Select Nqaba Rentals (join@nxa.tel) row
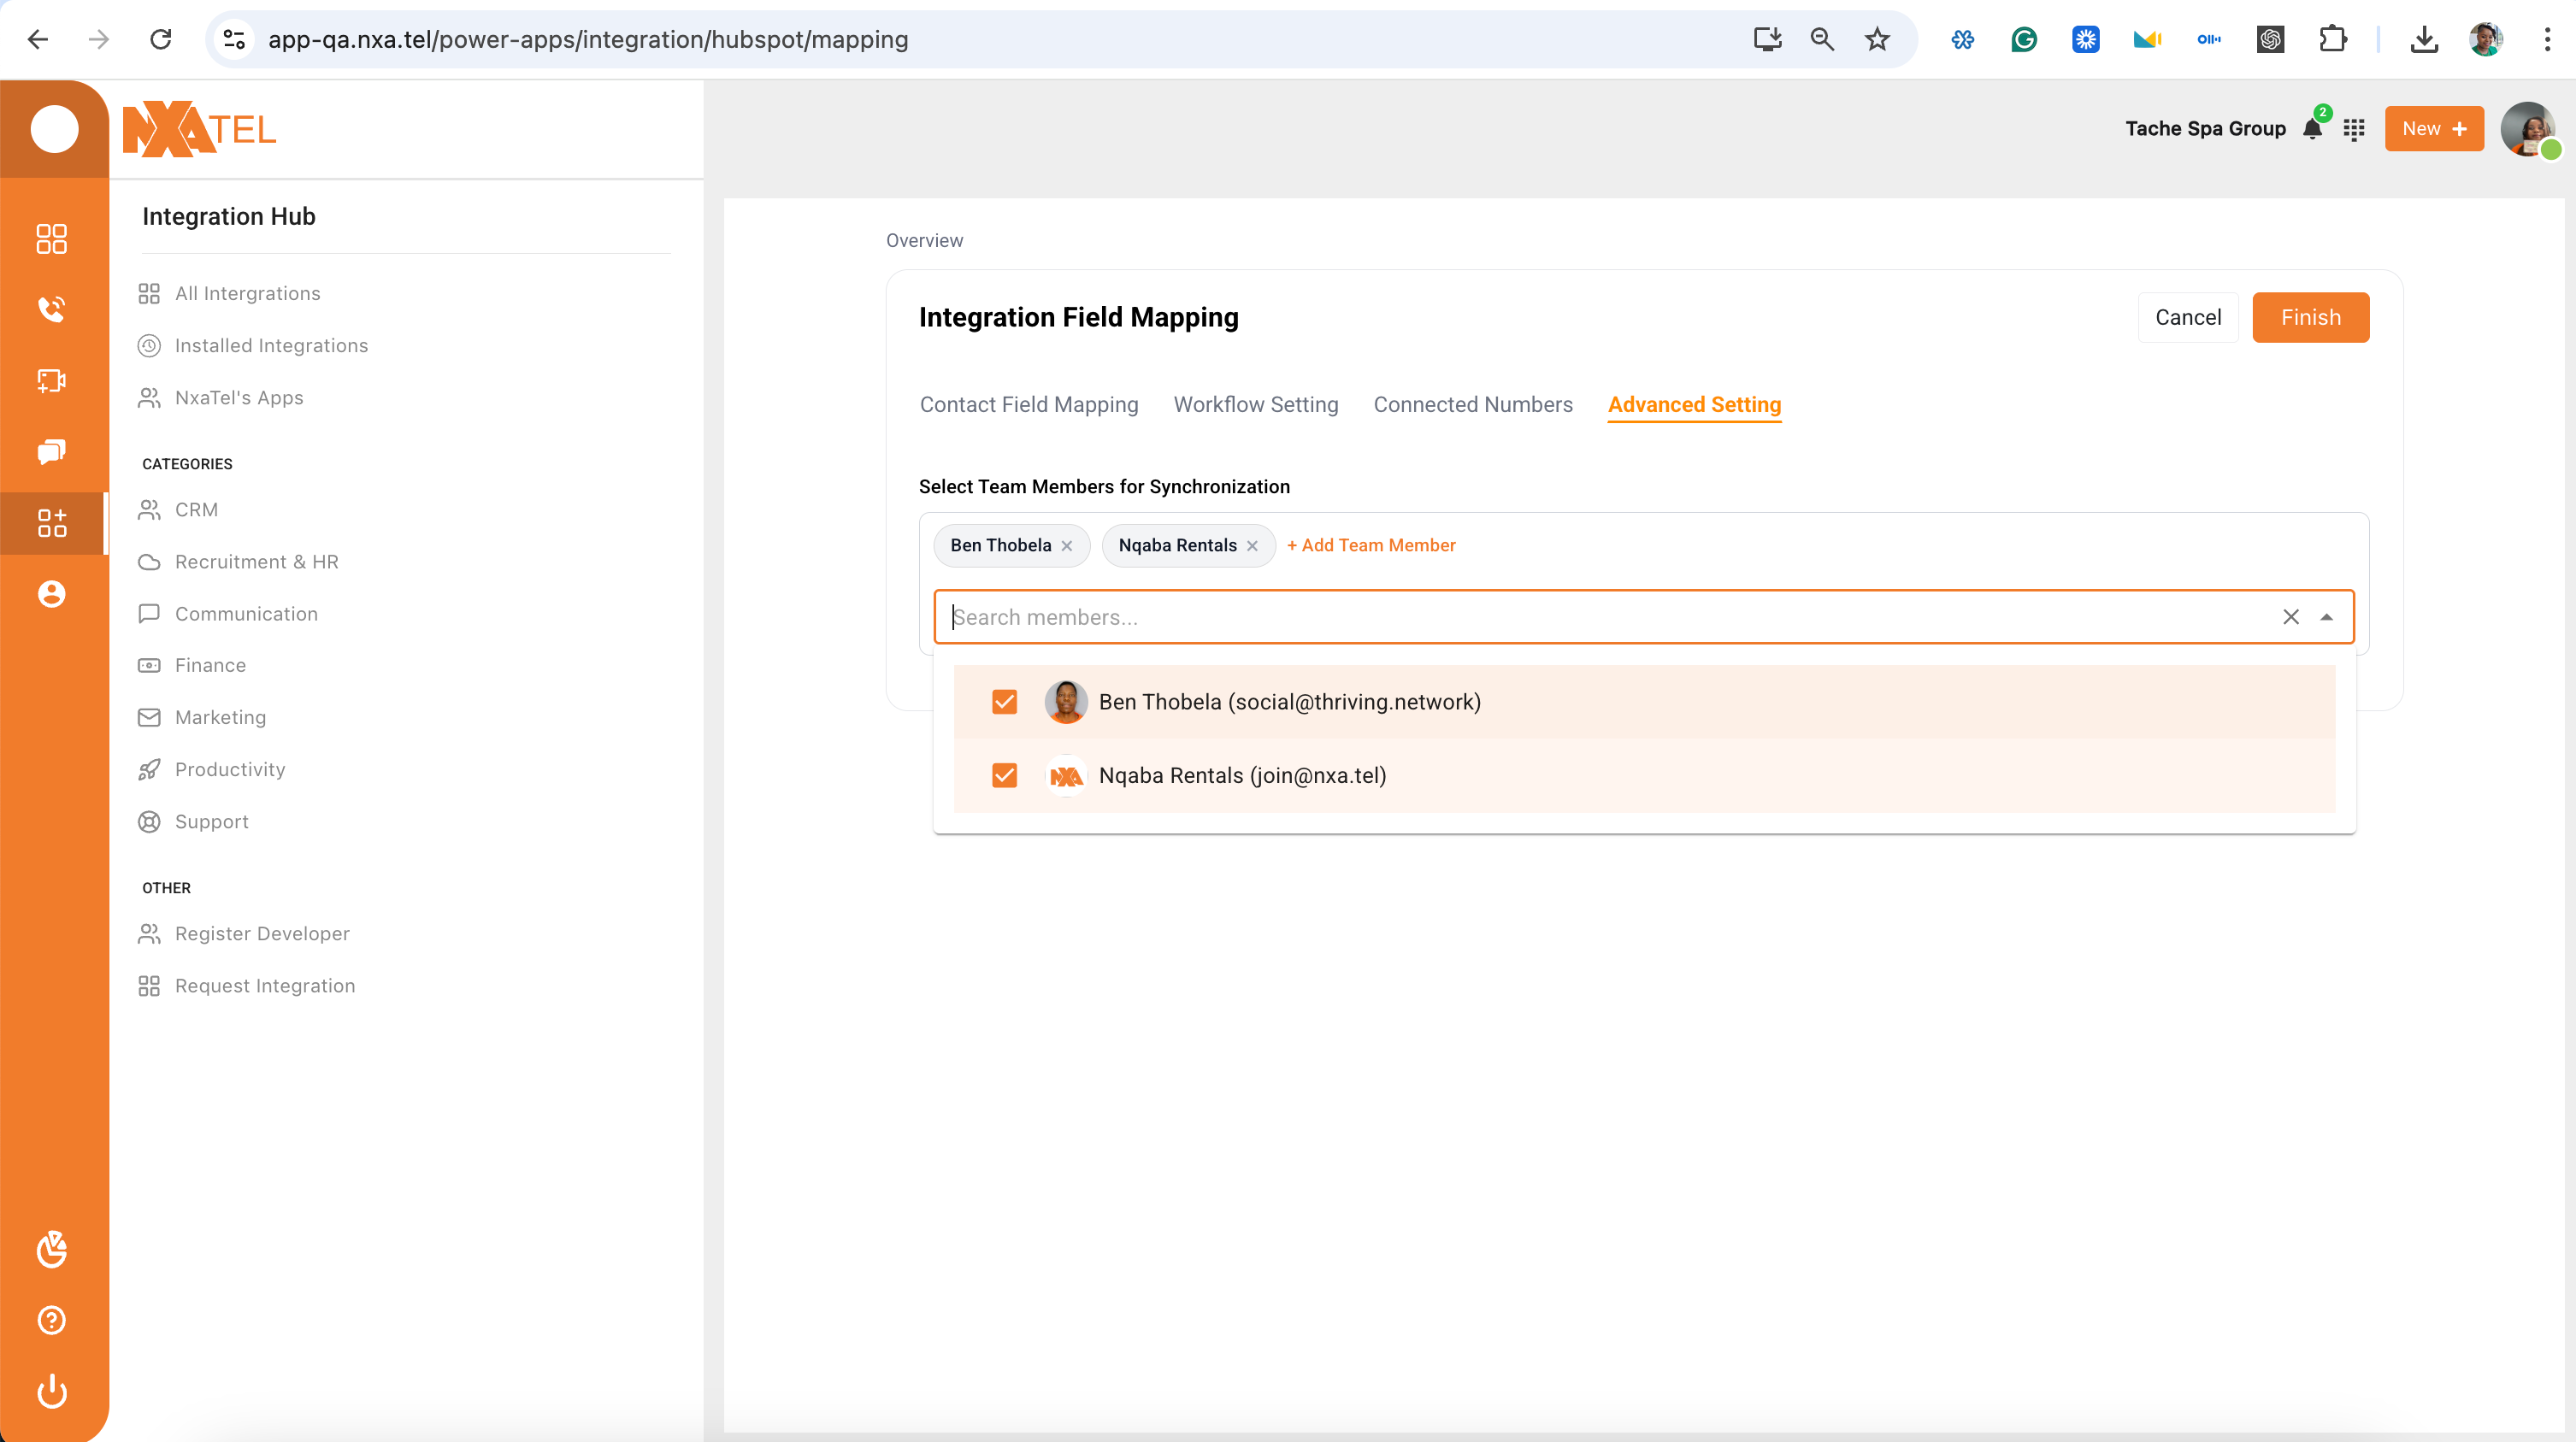Viewport: 2576px width, 1442px height. click(1644, 776)
